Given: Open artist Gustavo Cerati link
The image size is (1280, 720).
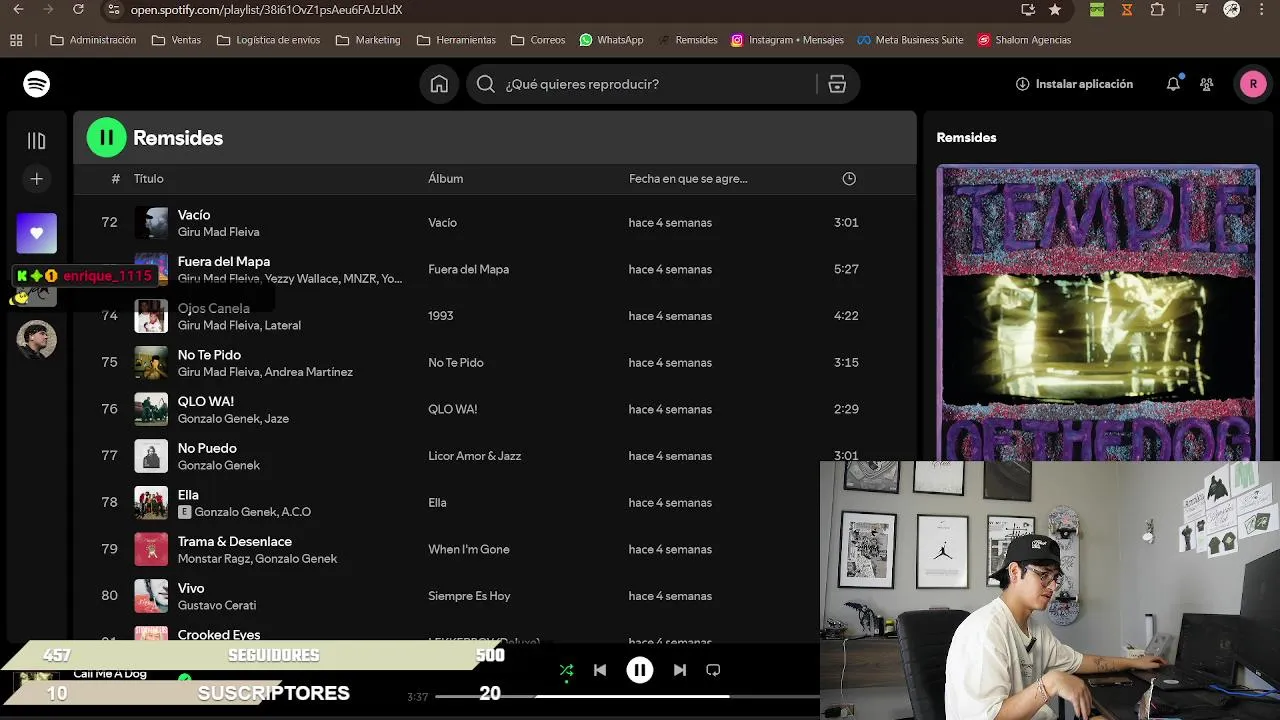Looking at the screenshot, I should click(x=217, y=605).
